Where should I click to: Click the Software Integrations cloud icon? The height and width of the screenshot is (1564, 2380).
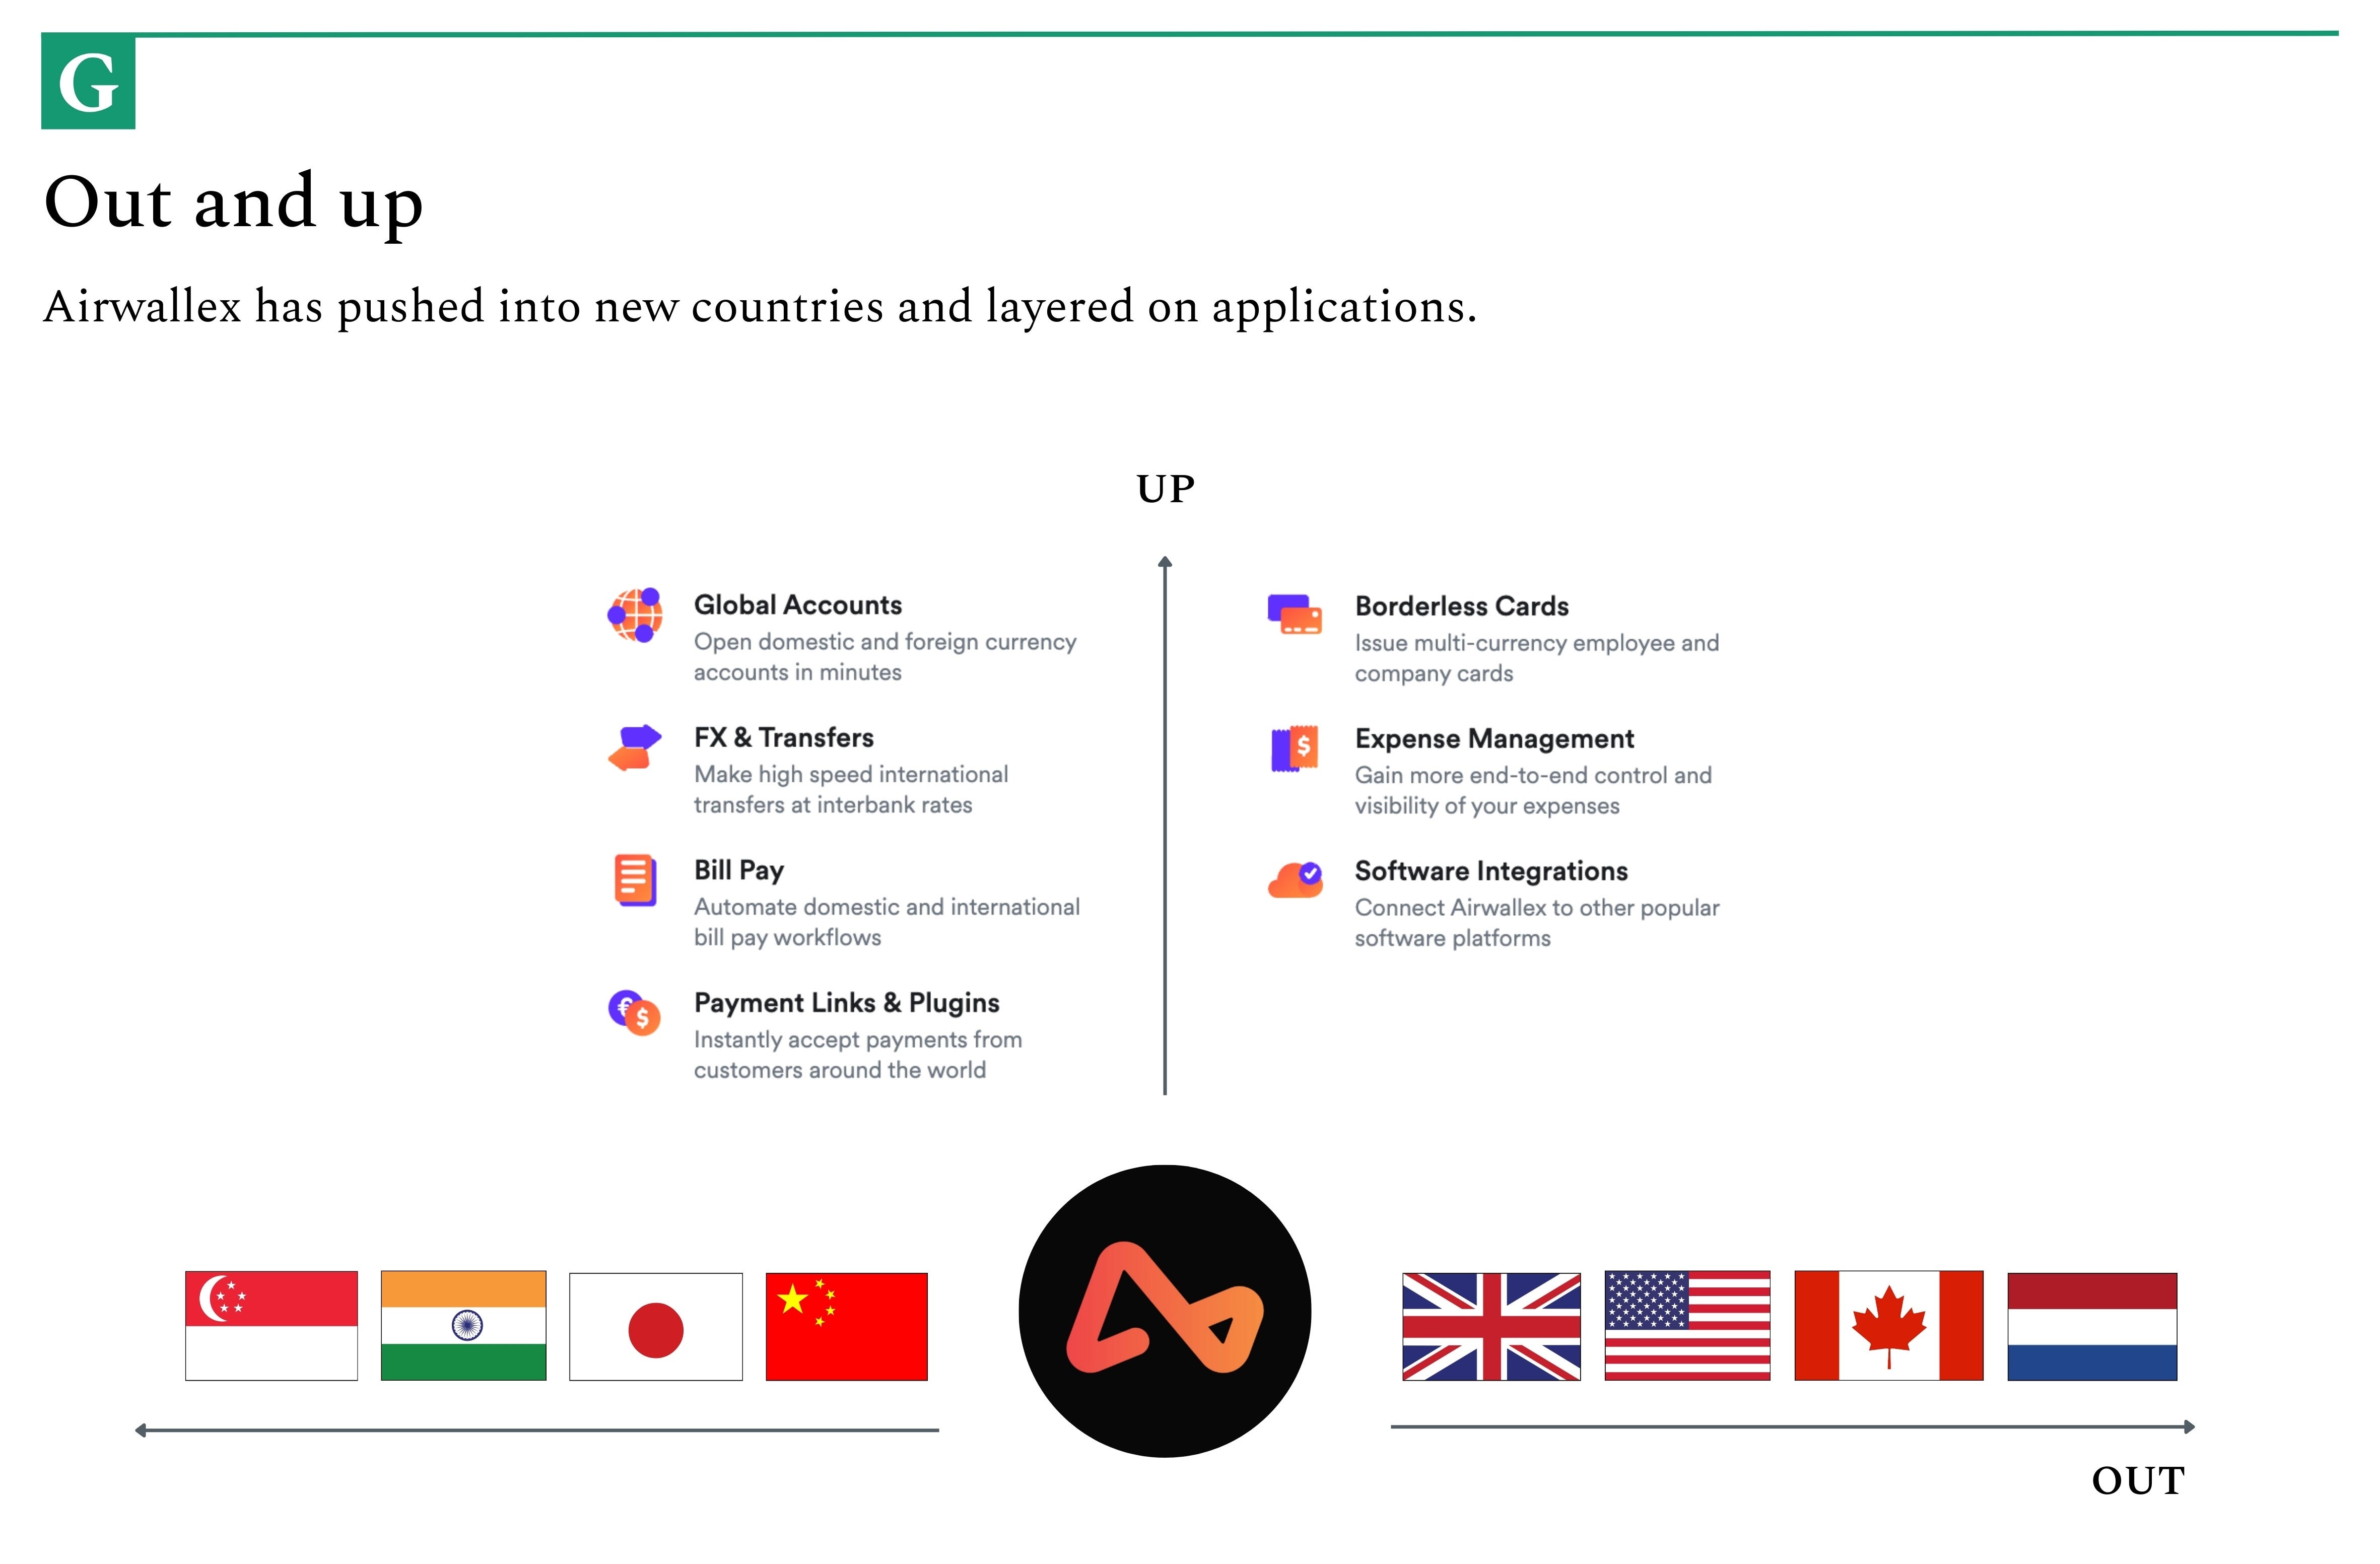click(x=1295, y=880)
